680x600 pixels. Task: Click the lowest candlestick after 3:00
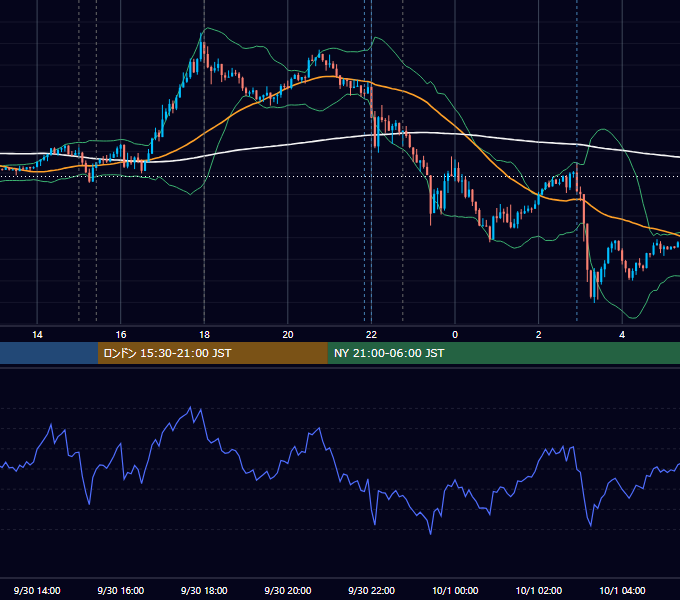pyautogui.click(x=594, y=286)
